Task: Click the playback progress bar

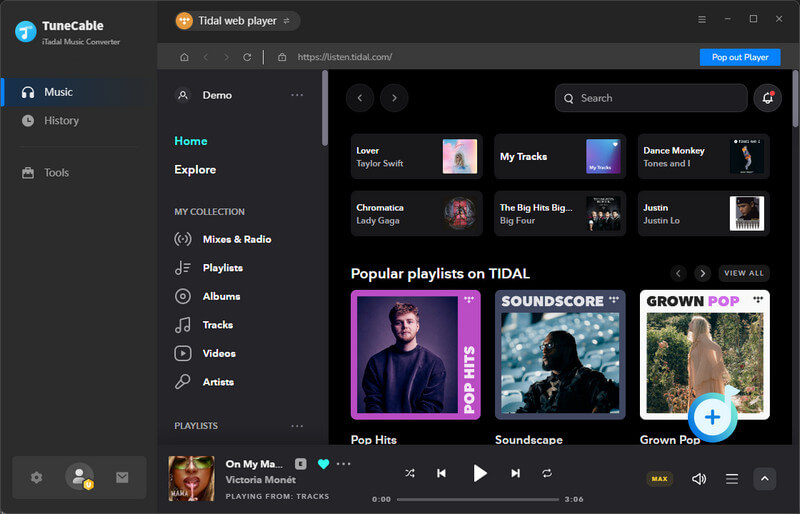Action: point(478,500)
